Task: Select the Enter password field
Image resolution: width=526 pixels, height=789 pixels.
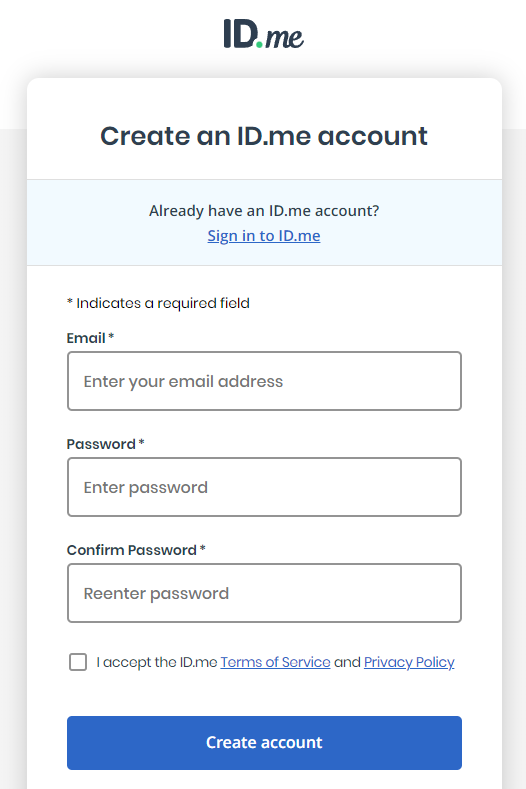Action: (264, 487)
